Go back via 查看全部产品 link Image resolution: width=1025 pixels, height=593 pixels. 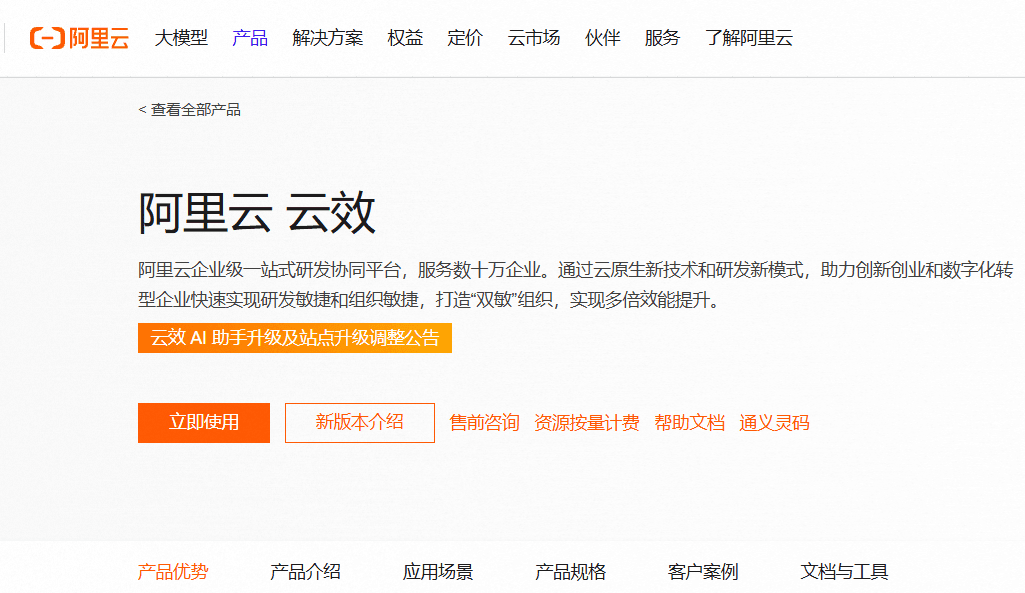[190, 110]
